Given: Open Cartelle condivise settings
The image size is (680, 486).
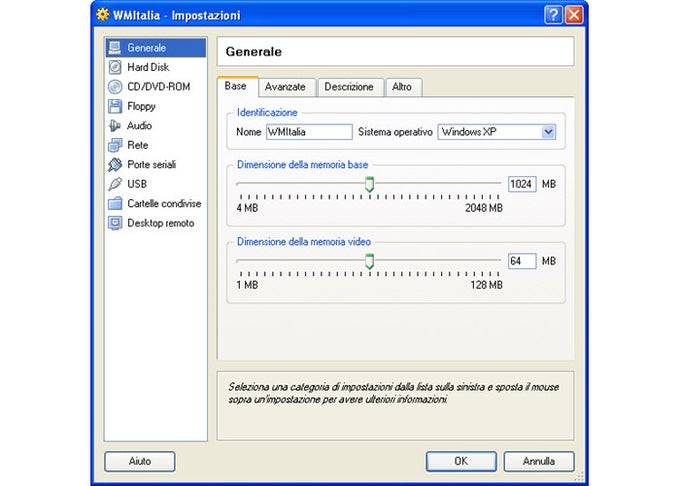Looking at the screenshot, I should (x=156, y=203).
